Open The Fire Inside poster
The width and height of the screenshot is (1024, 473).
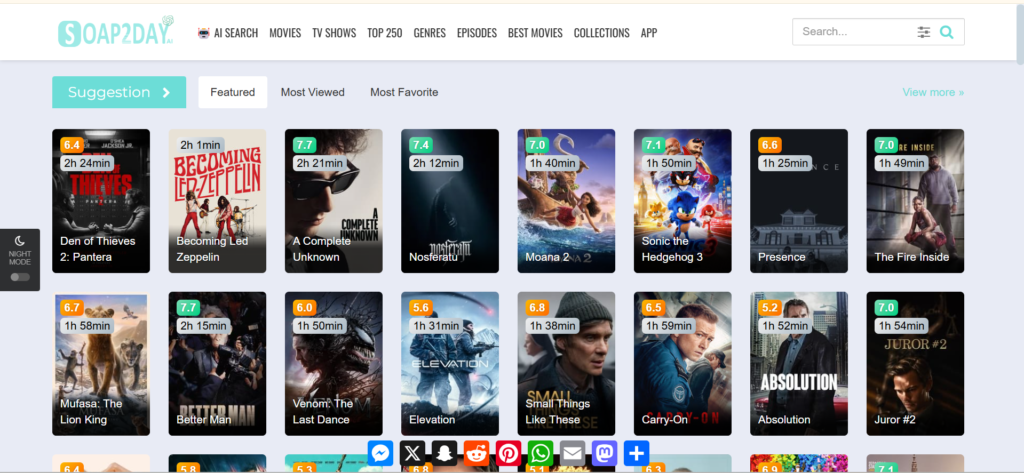pos(915,201)
